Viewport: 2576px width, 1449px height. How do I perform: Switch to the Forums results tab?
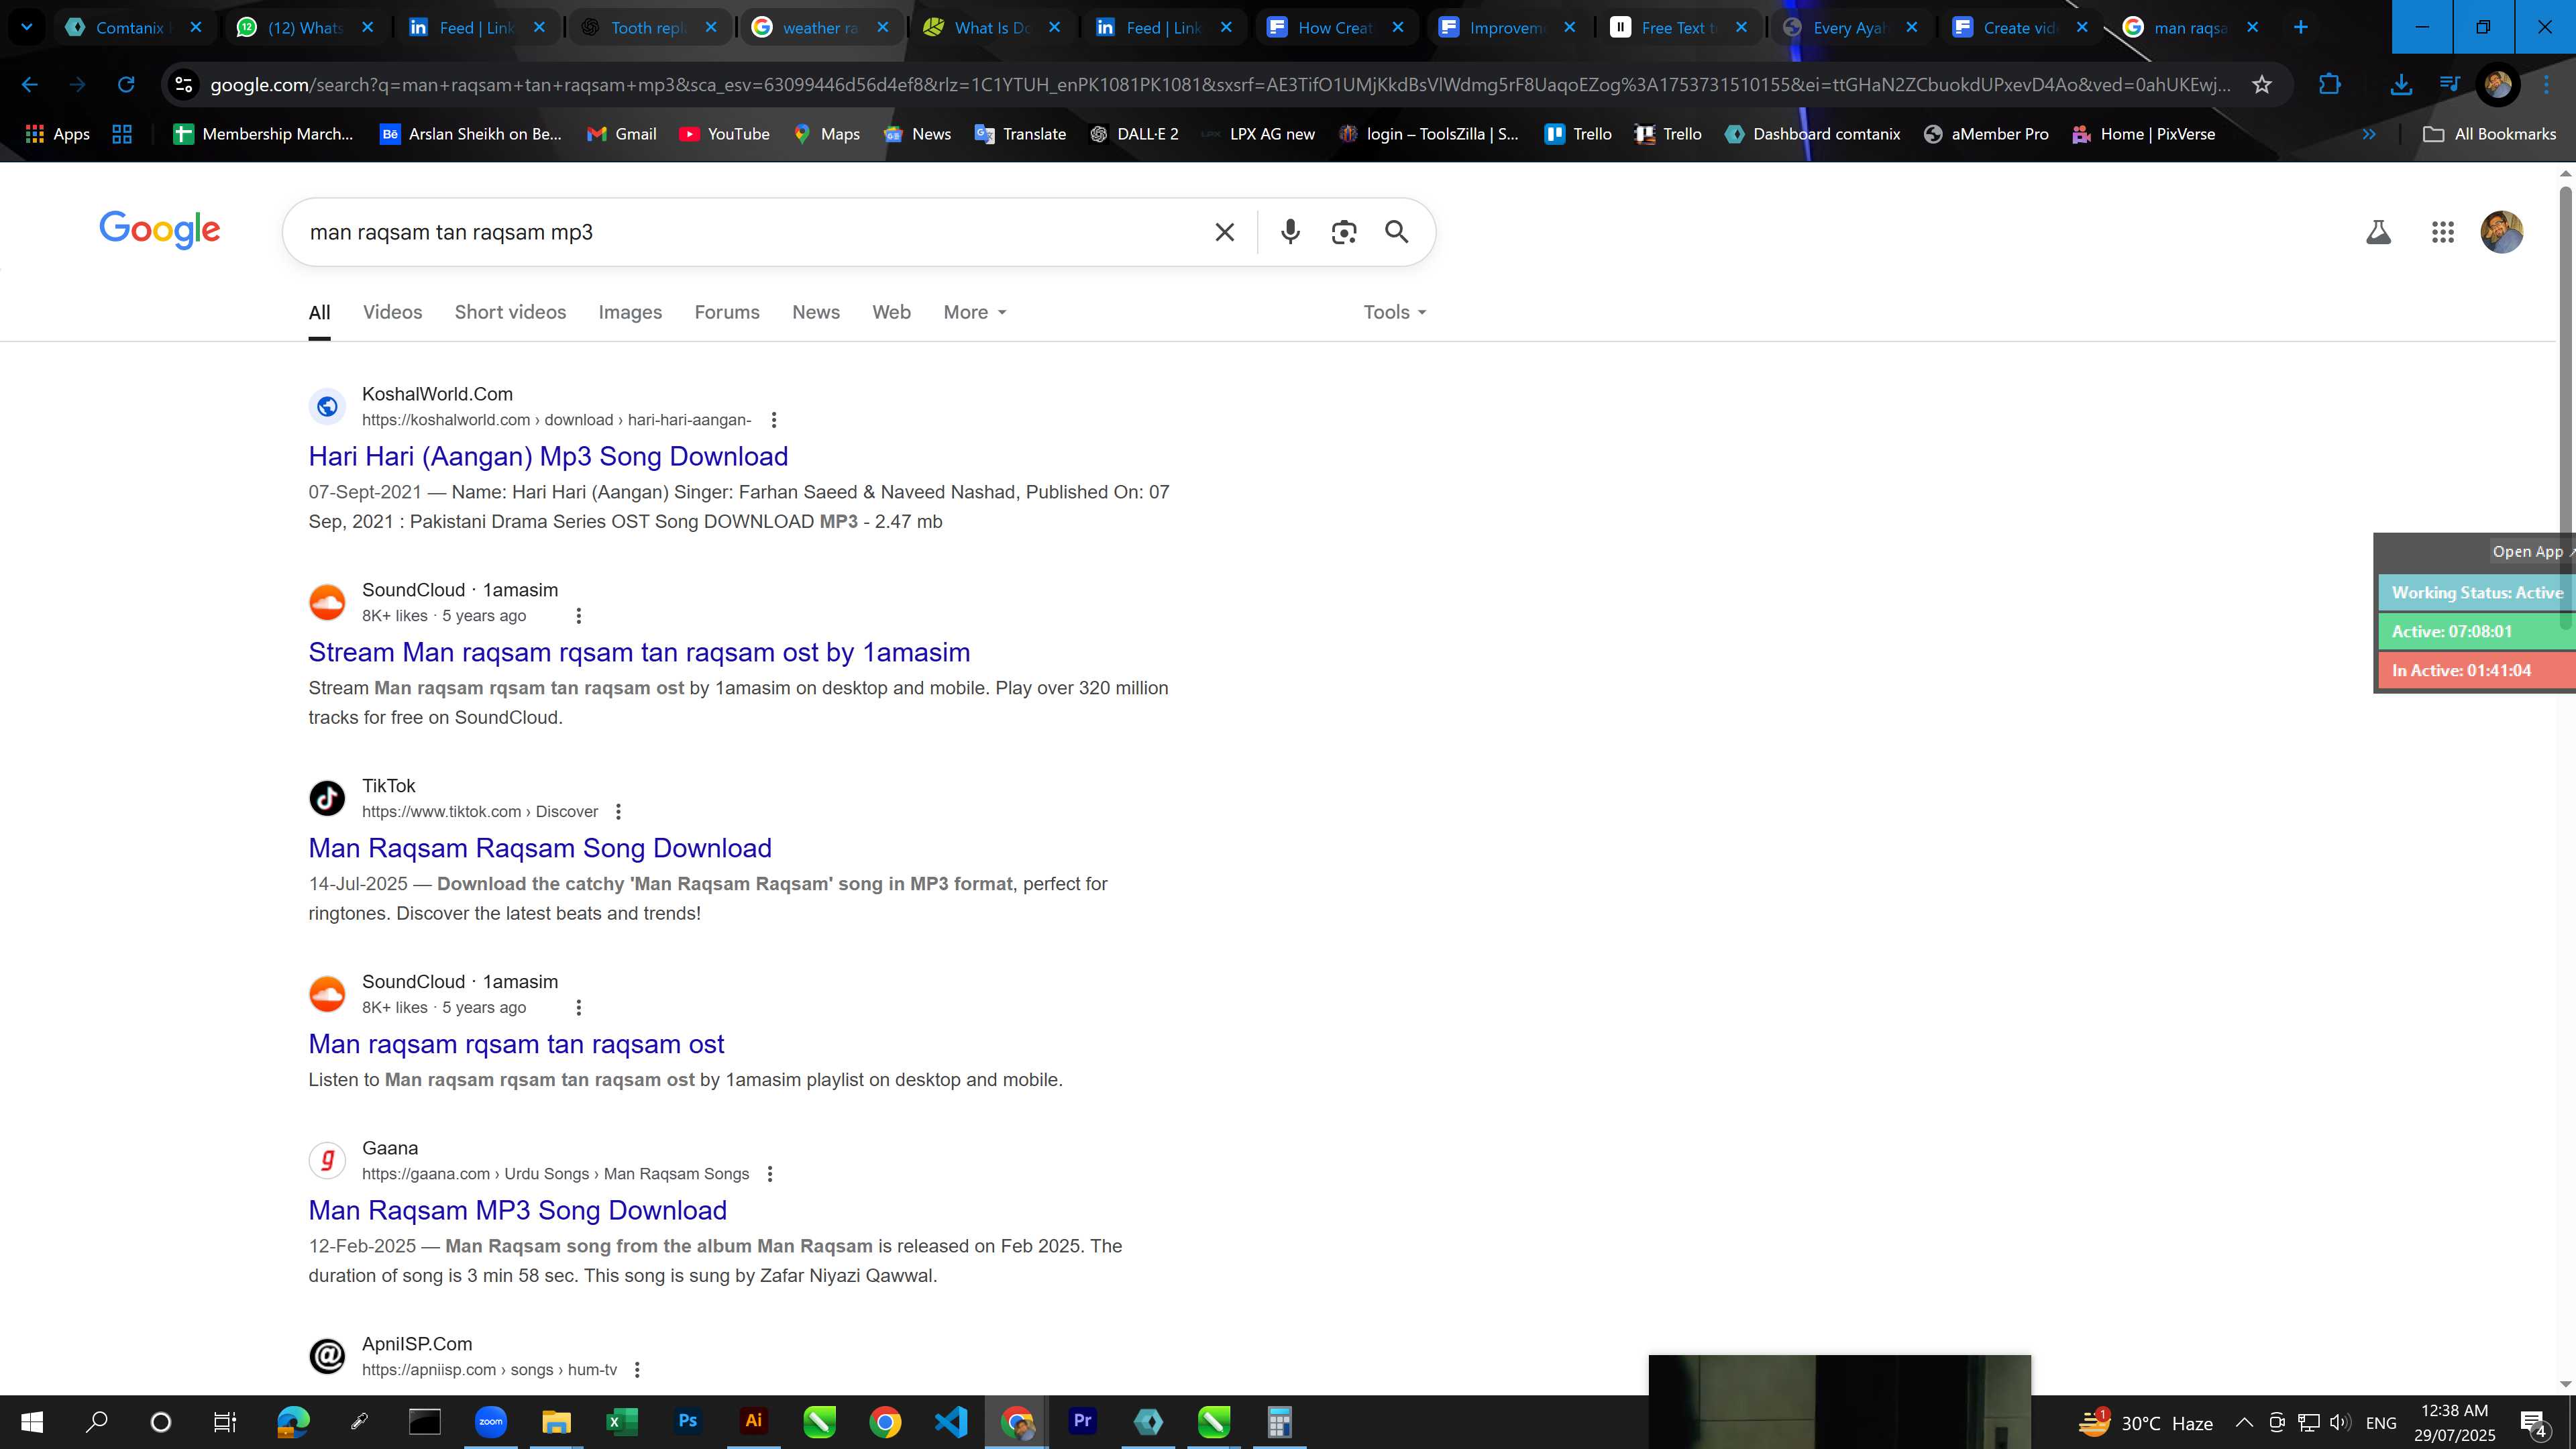pos(727,312)
